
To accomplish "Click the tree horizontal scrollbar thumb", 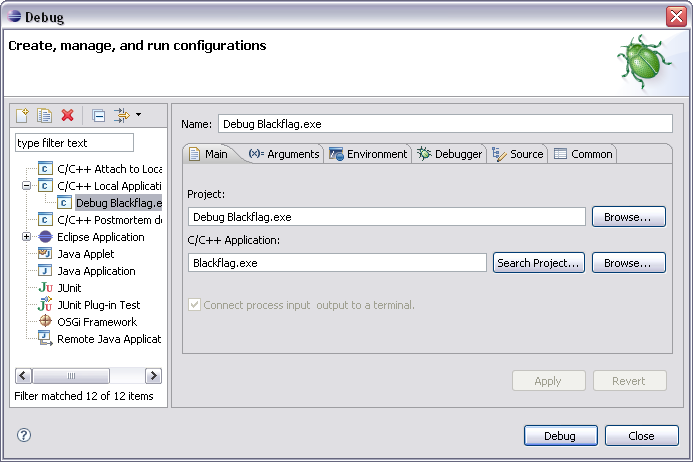I will point(71,376).
